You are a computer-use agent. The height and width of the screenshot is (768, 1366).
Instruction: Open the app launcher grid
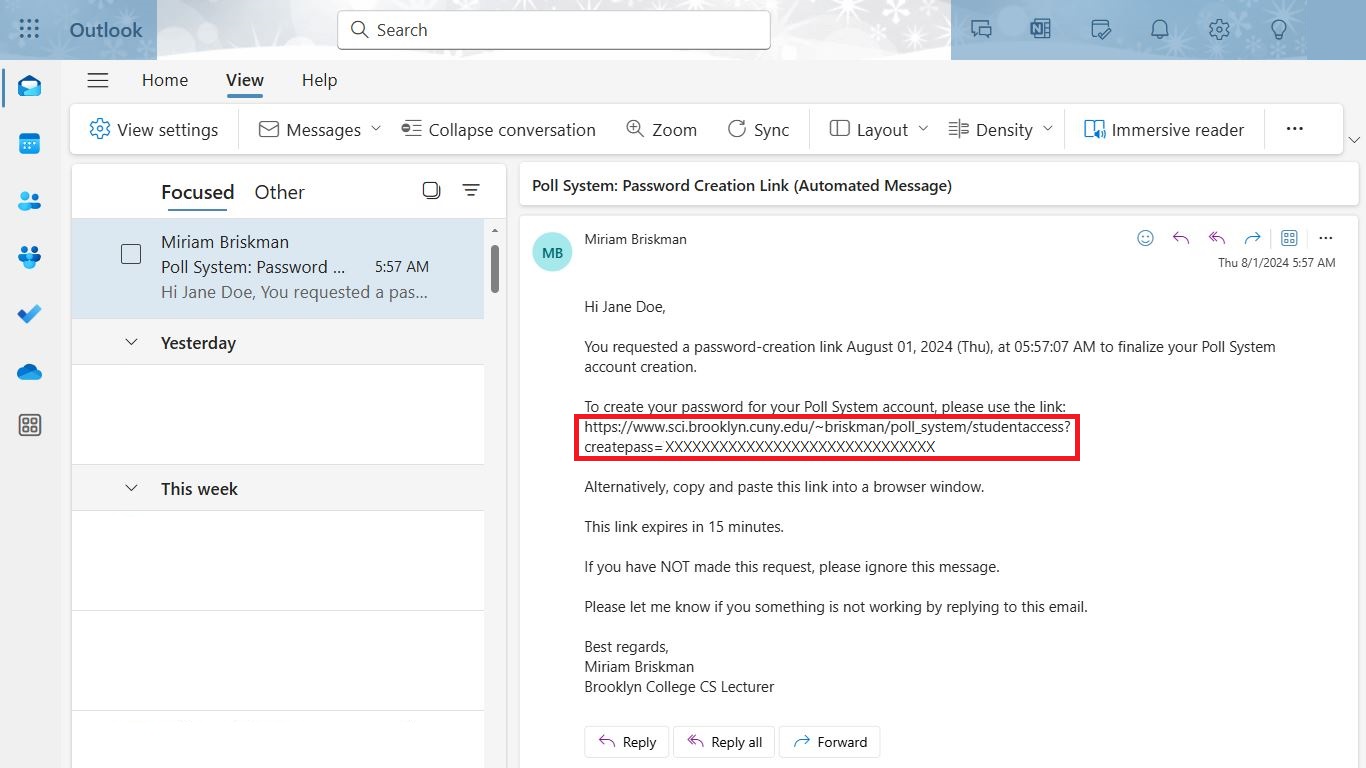pos(29,29)
